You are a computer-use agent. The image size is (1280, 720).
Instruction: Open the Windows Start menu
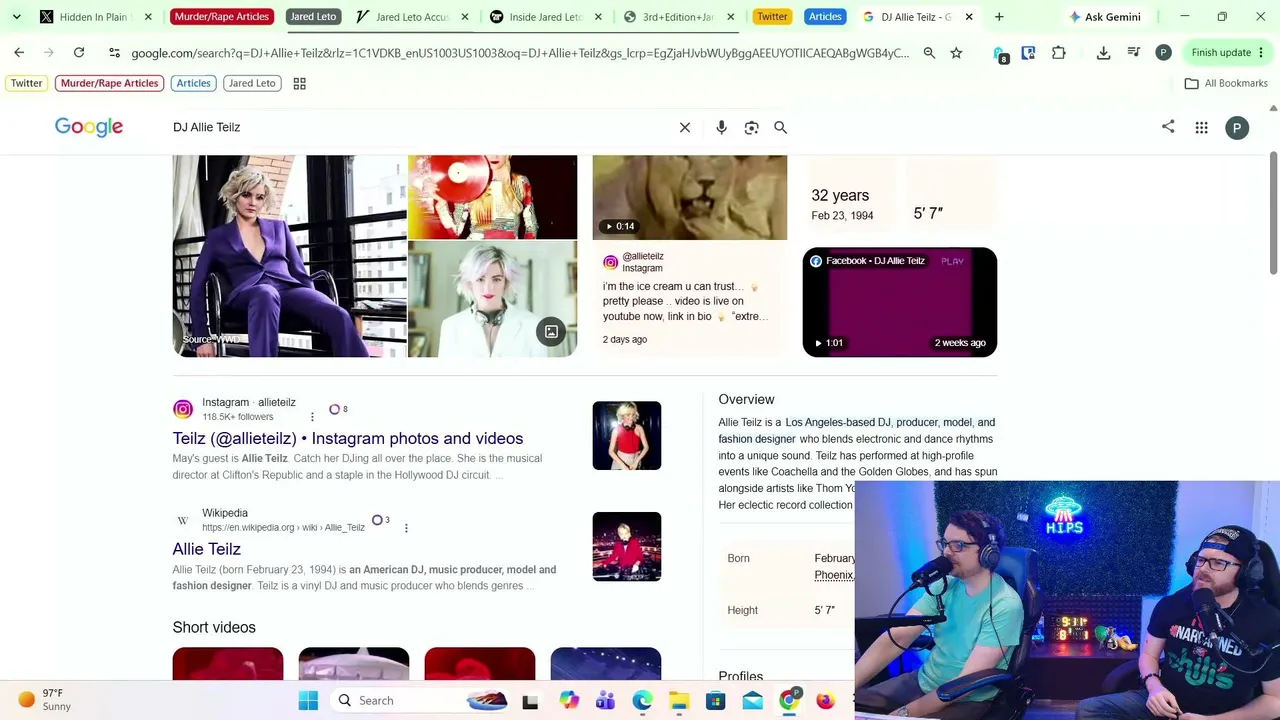coord(308,700)
